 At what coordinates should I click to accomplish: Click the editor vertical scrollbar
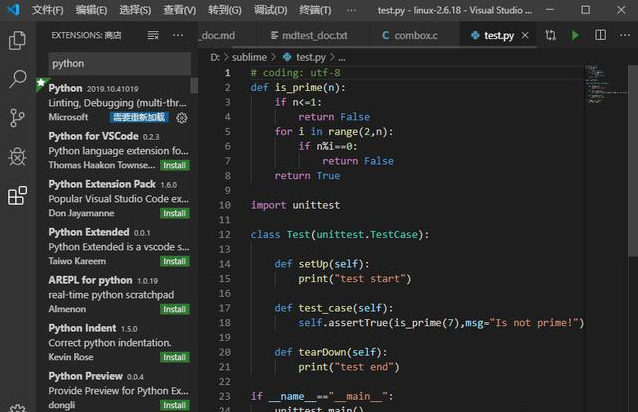633,161
